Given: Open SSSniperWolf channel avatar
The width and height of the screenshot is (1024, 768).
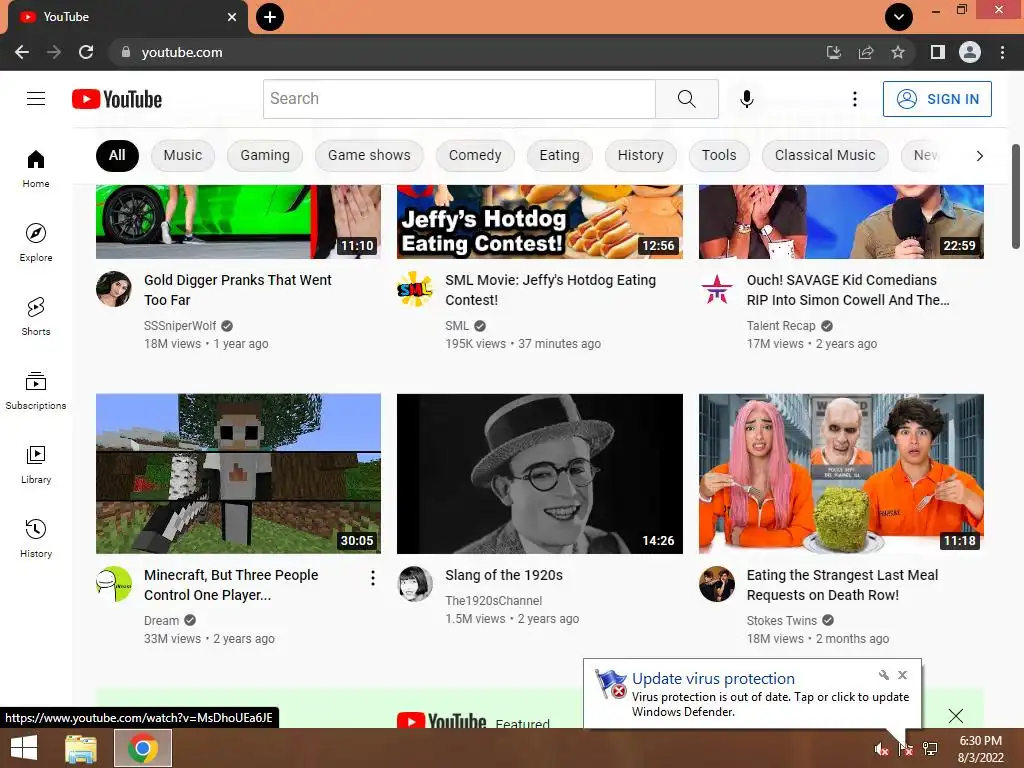Looking at the screenshot, I should (114, 289).
